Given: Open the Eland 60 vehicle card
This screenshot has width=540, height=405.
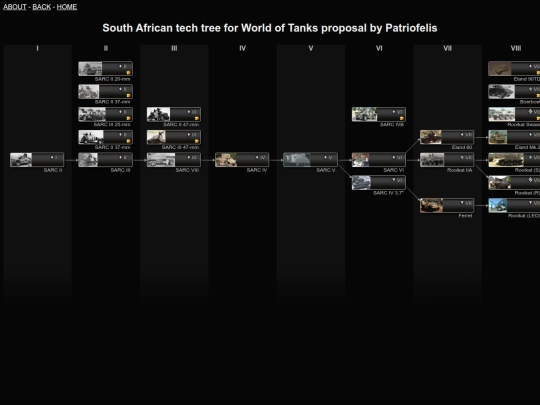Looking at the screenshot, I should click(447, 137).
